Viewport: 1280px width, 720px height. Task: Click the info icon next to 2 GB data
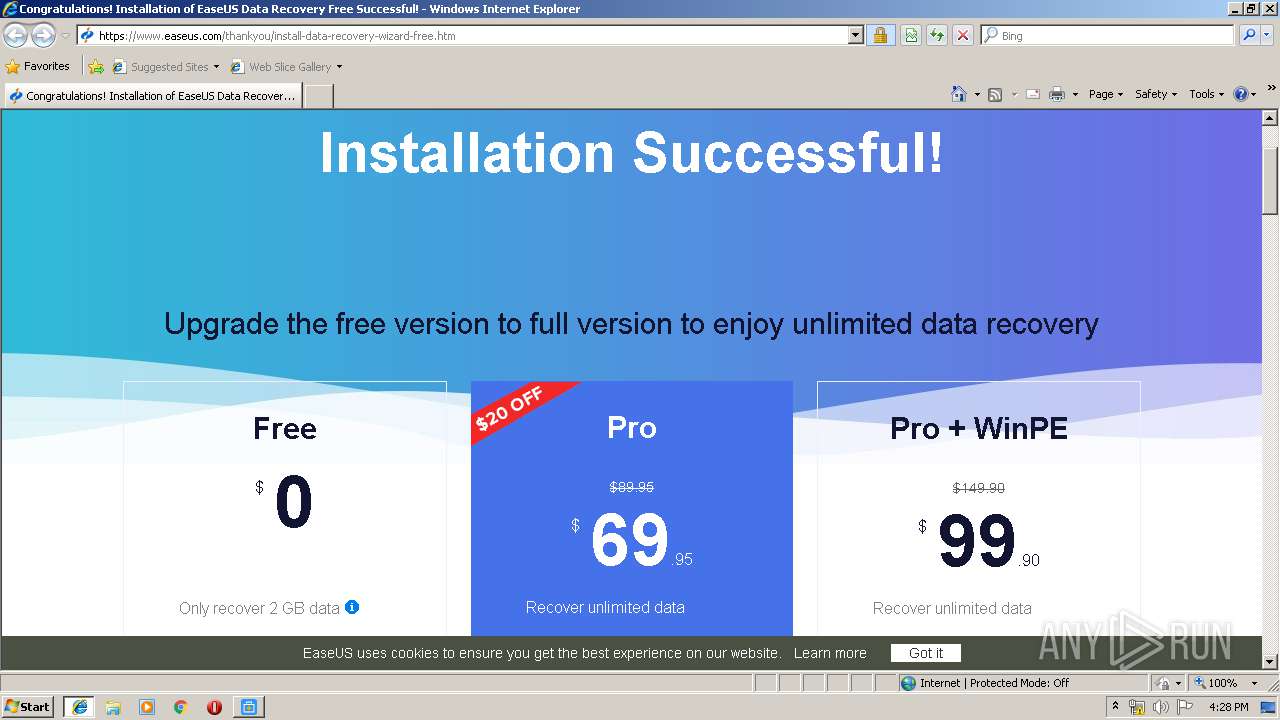click(352, 607)
